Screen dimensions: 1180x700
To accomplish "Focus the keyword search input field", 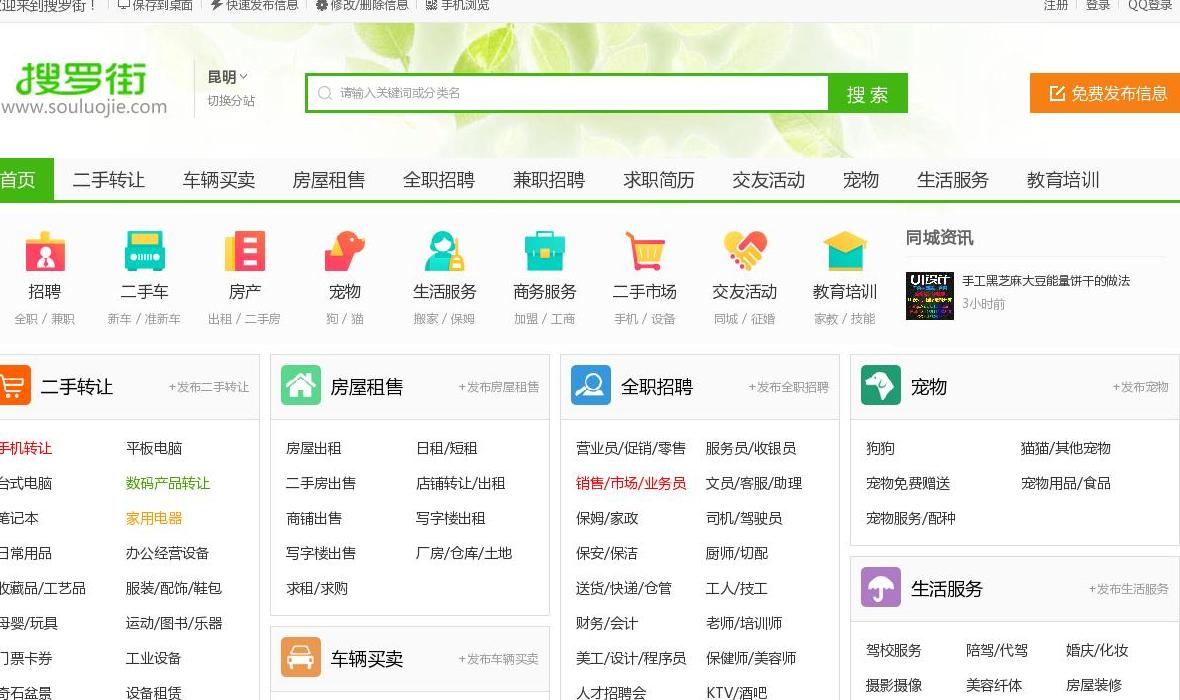I will click(x=568, y=93).
